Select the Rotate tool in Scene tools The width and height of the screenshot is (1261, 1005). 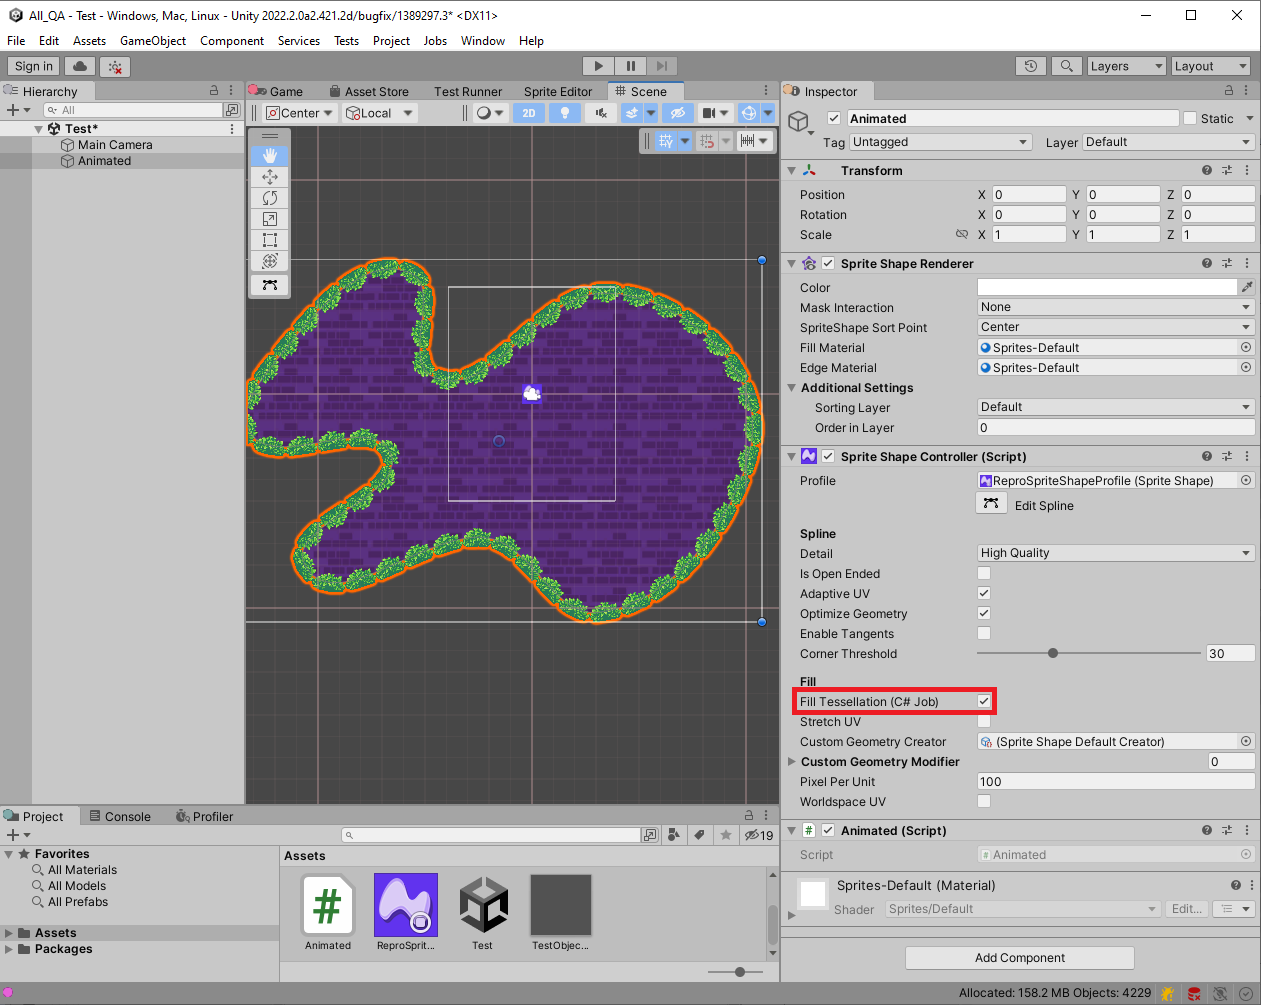click(x=270, y=198)
